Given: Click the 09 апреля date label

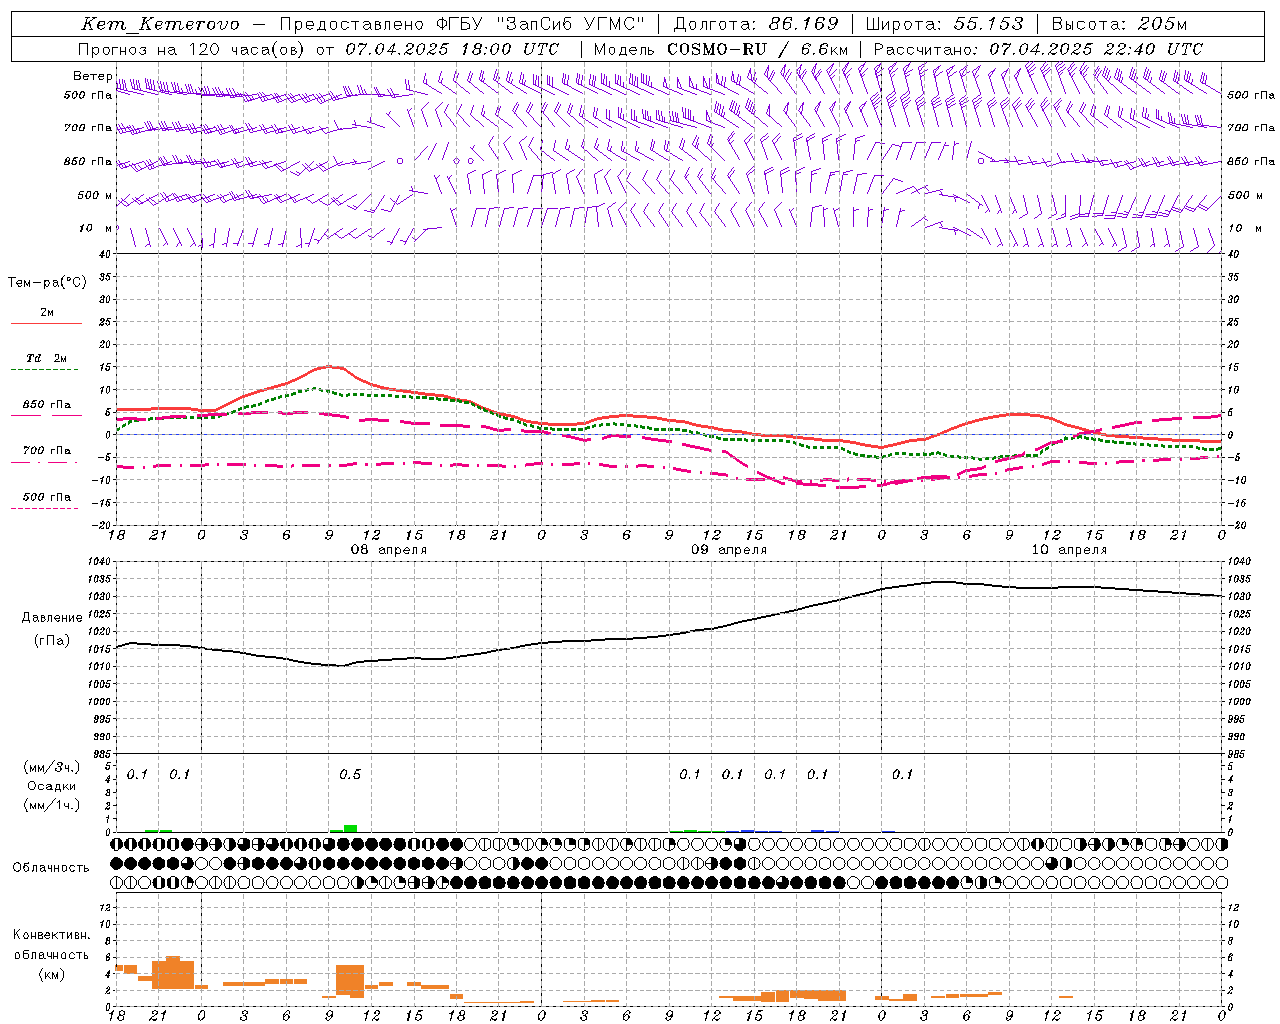Looking at the screenshot, I should (x=729, y=550).
